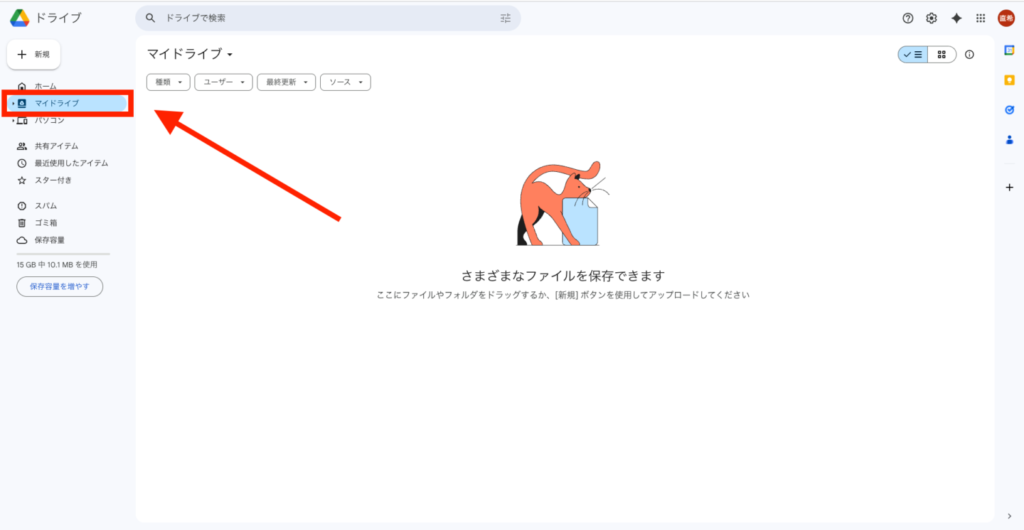
Task: Open Google Calendar in the side panel
Action: 1009,50
